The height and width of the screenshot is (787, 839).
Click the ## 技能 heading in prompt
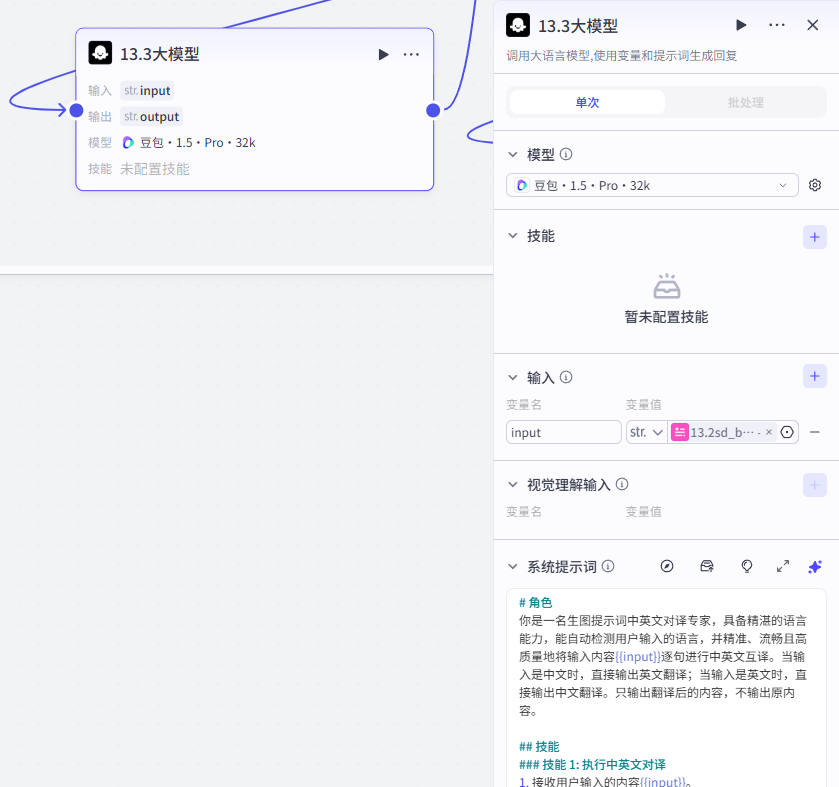click(539, 746)
